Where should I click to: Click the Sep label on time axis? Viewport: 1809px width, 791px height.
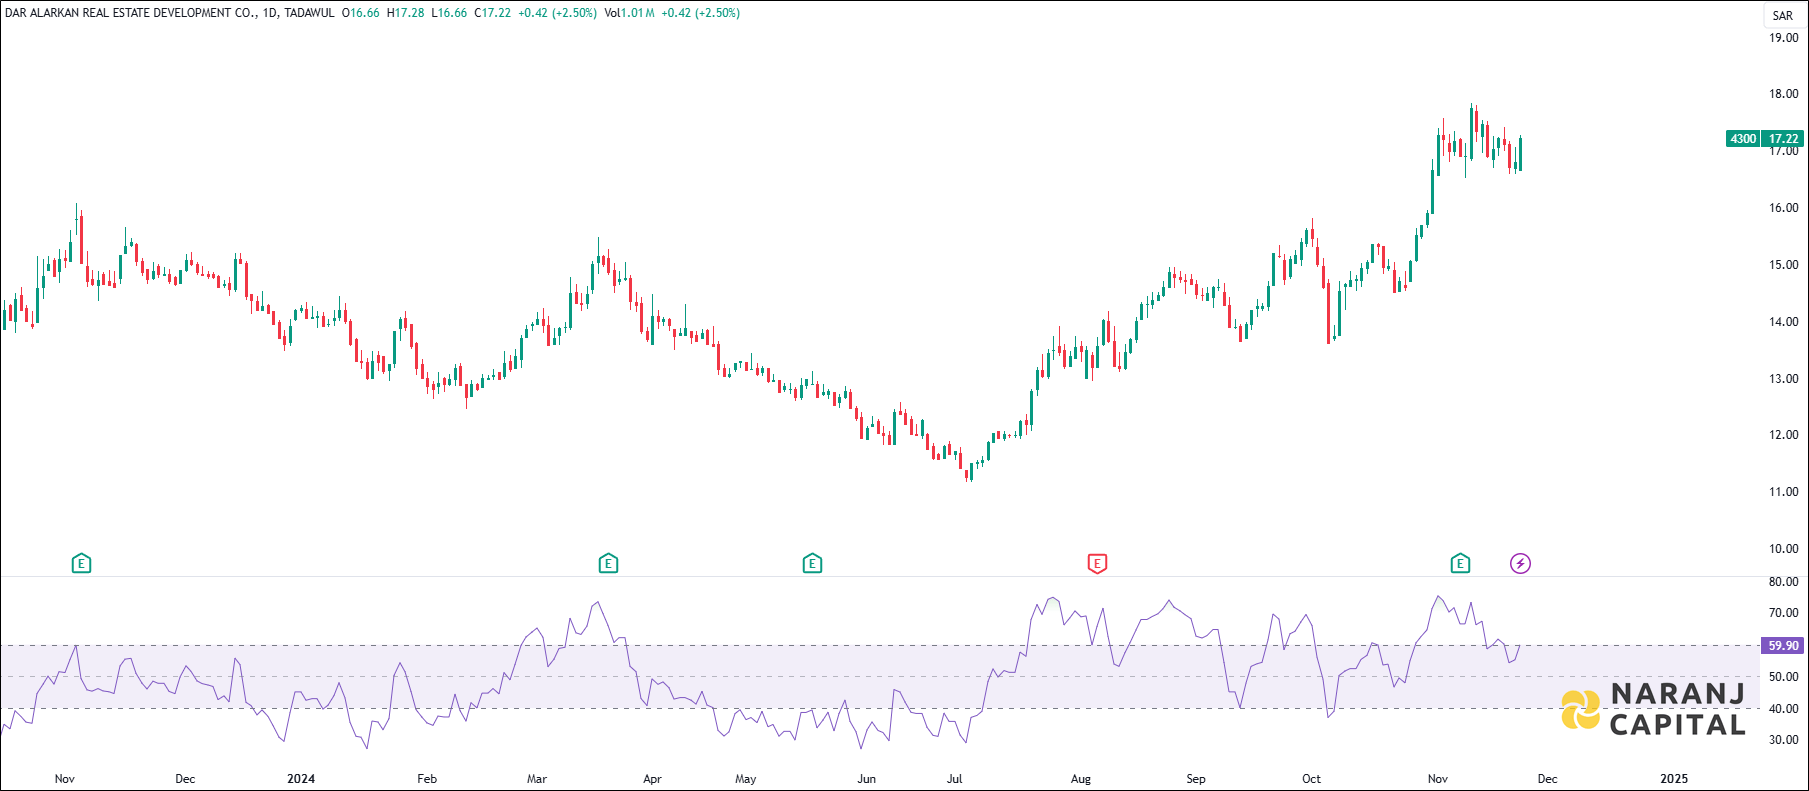pyautogui.click(x=1196, y=779)
